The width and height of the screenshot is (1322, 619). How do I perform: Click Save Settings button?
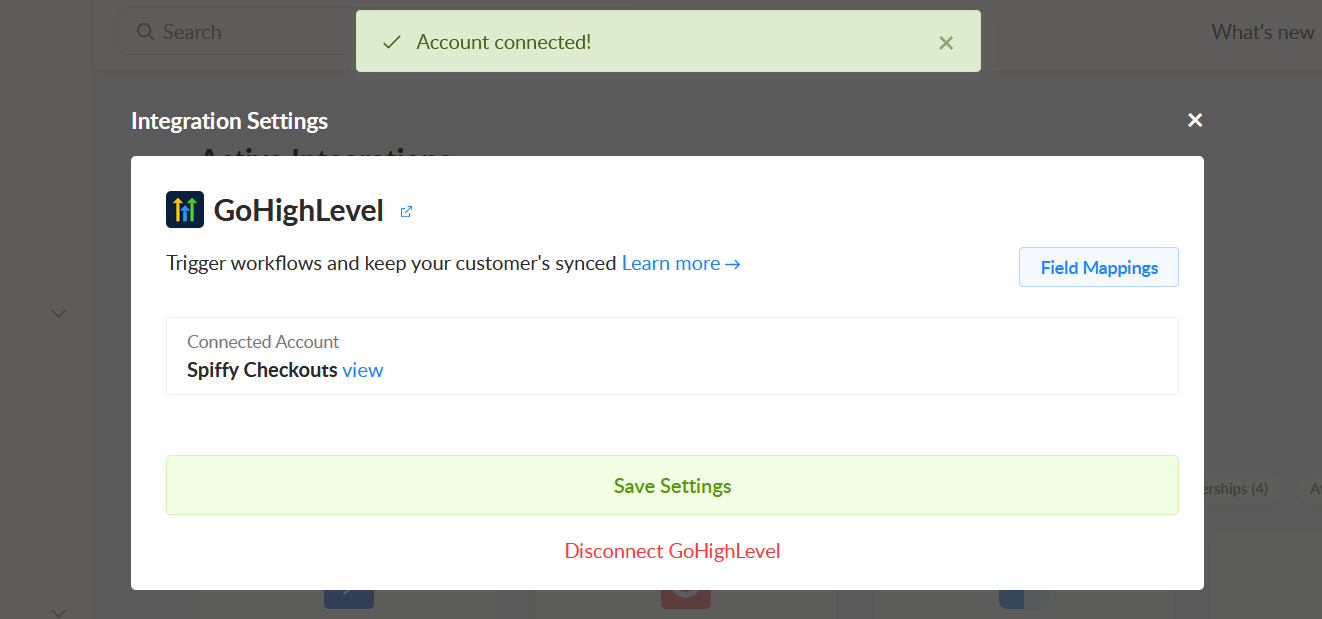tap(672, 485)
